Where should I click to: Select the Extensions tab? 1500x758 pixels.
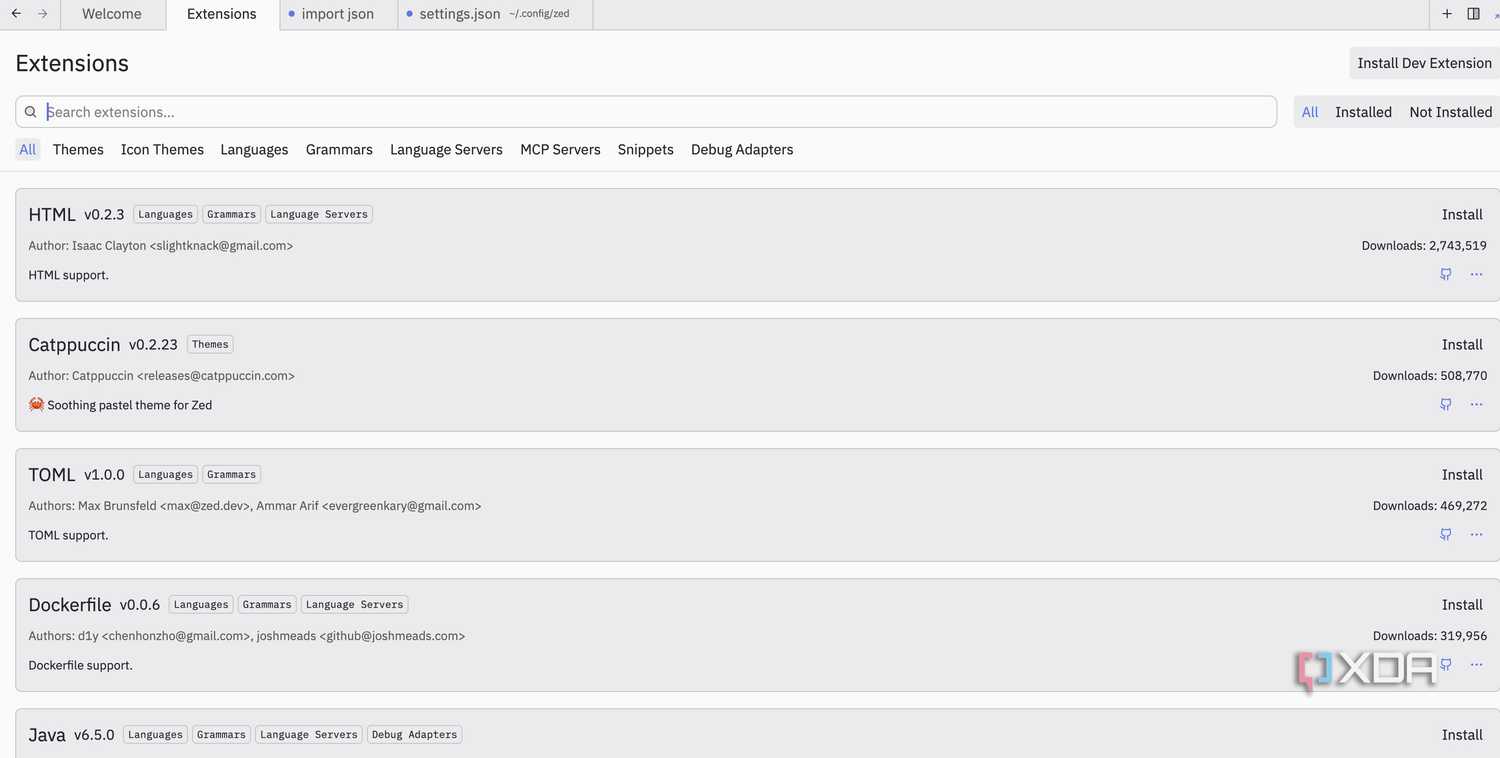click(x=222, y=14)
